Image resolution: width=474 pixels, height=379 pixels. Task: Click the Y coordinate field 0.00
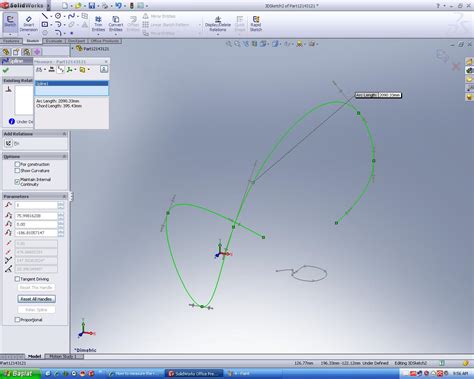36,224
